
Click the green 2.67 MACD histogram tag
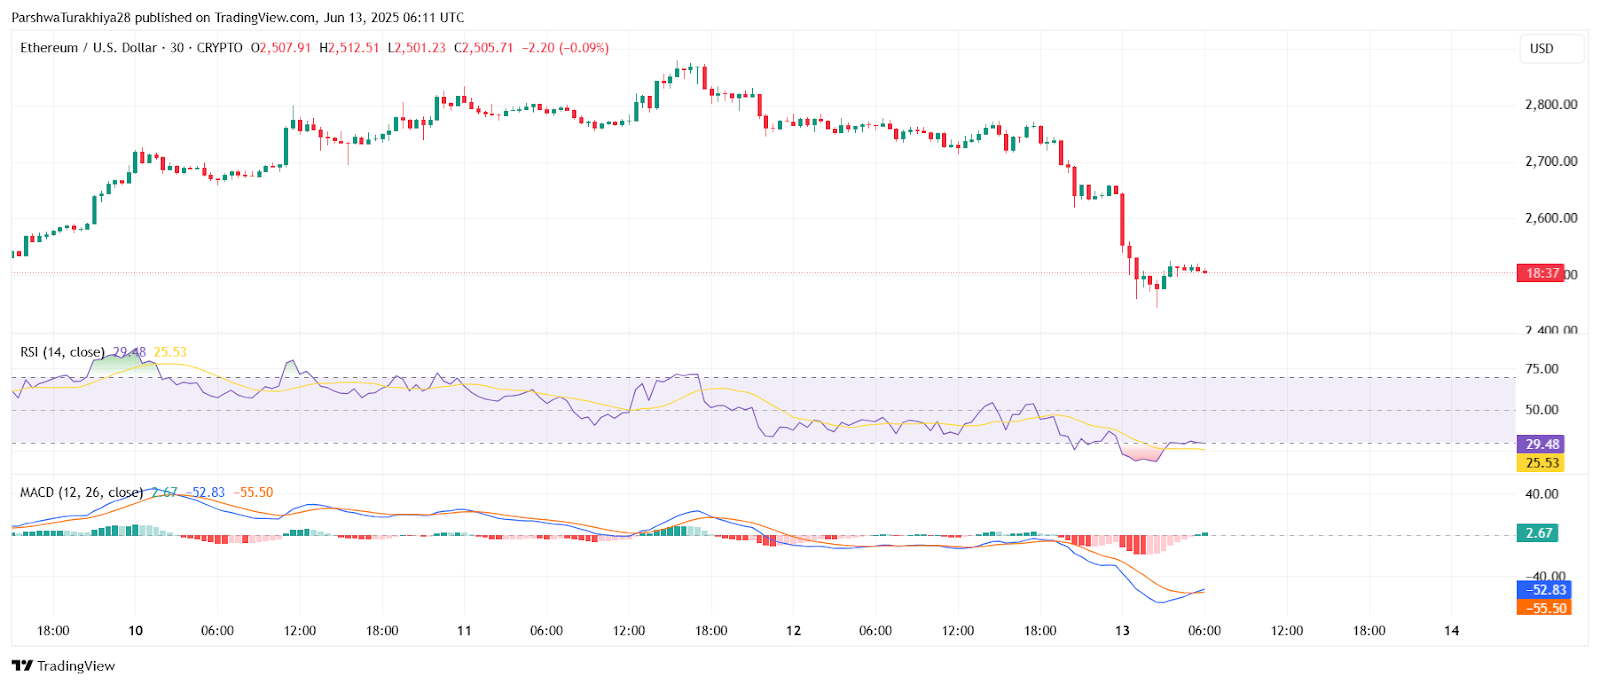(1538, 533)
